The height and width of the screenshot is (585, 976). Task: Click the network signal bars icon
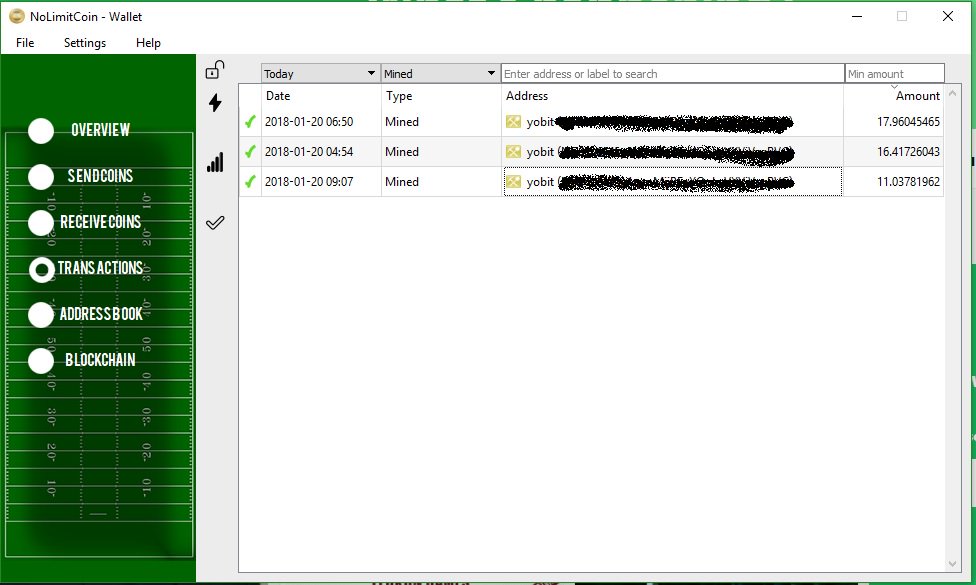pyautogui.click(x=215, y=162)
